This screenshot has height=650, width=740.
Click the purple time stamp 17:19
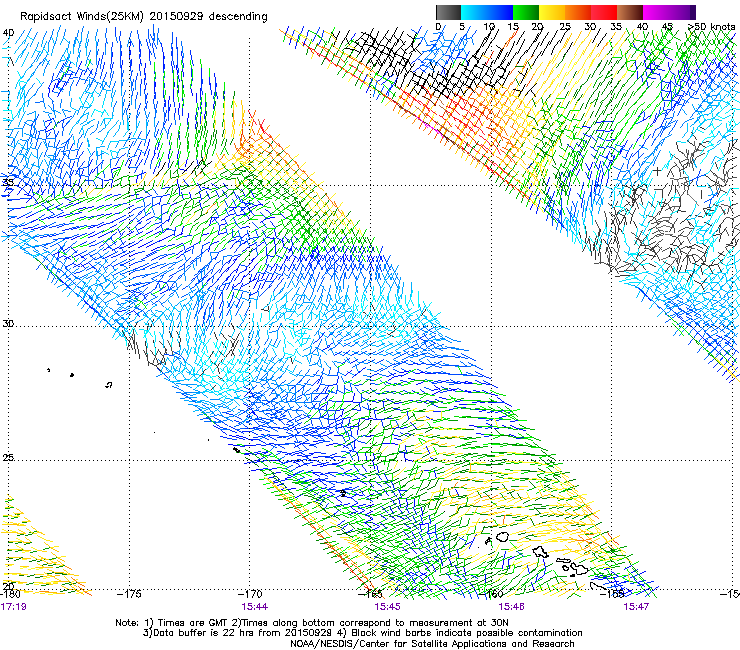click(x=13, y=607)
